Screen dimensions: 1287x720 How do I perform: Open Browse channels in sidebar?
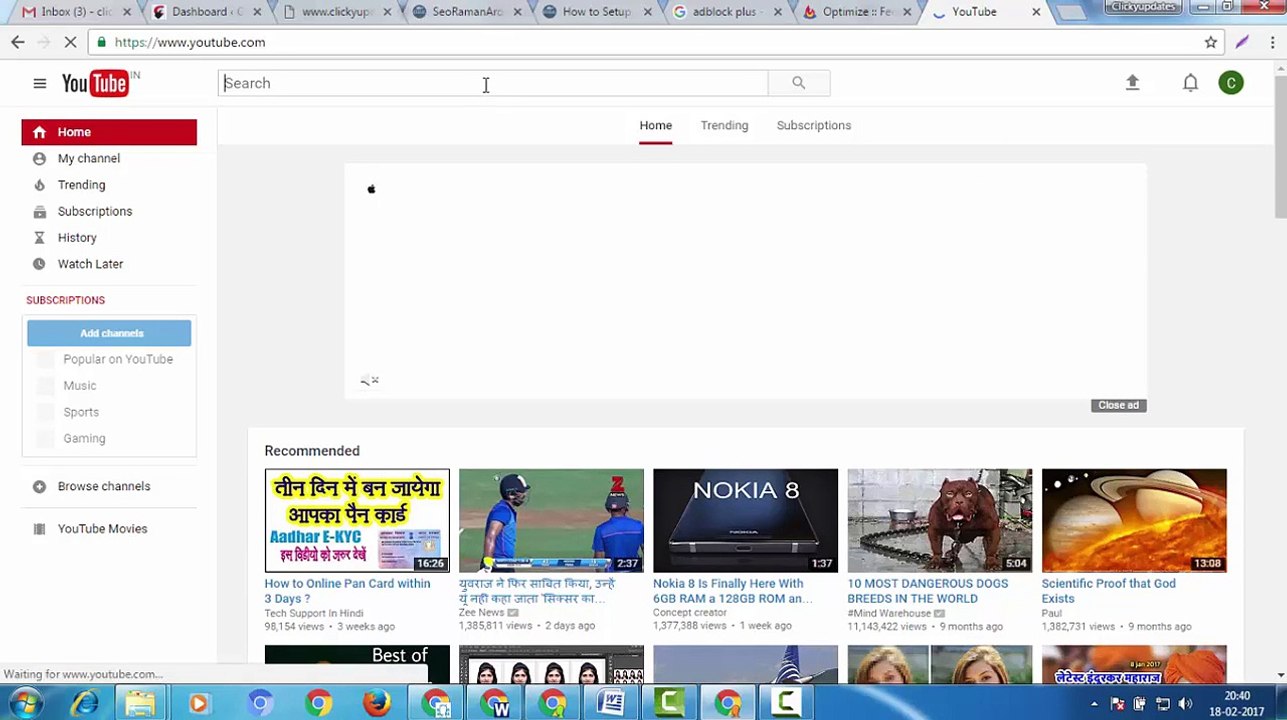tap(103, 486)
